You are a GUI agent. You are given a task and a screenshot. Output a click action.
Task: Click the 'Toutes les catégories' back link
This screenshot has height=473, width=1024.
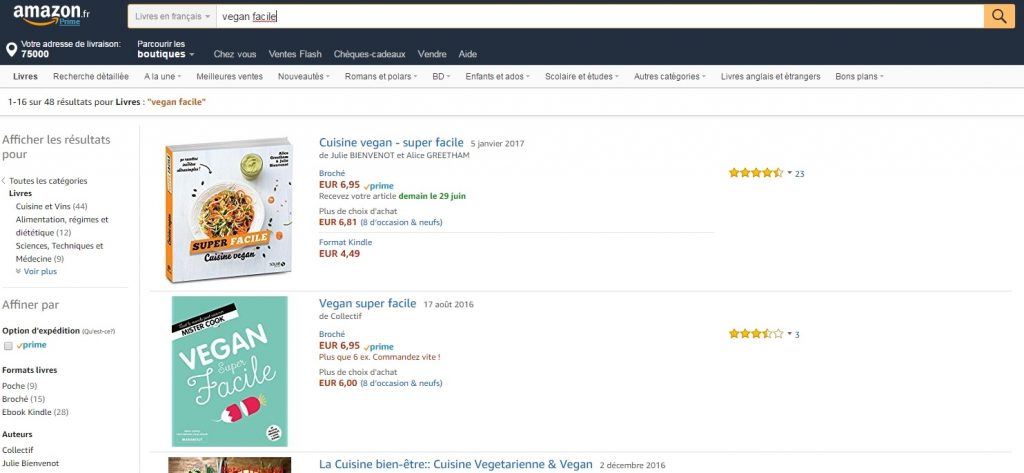(x=48, y=181)
